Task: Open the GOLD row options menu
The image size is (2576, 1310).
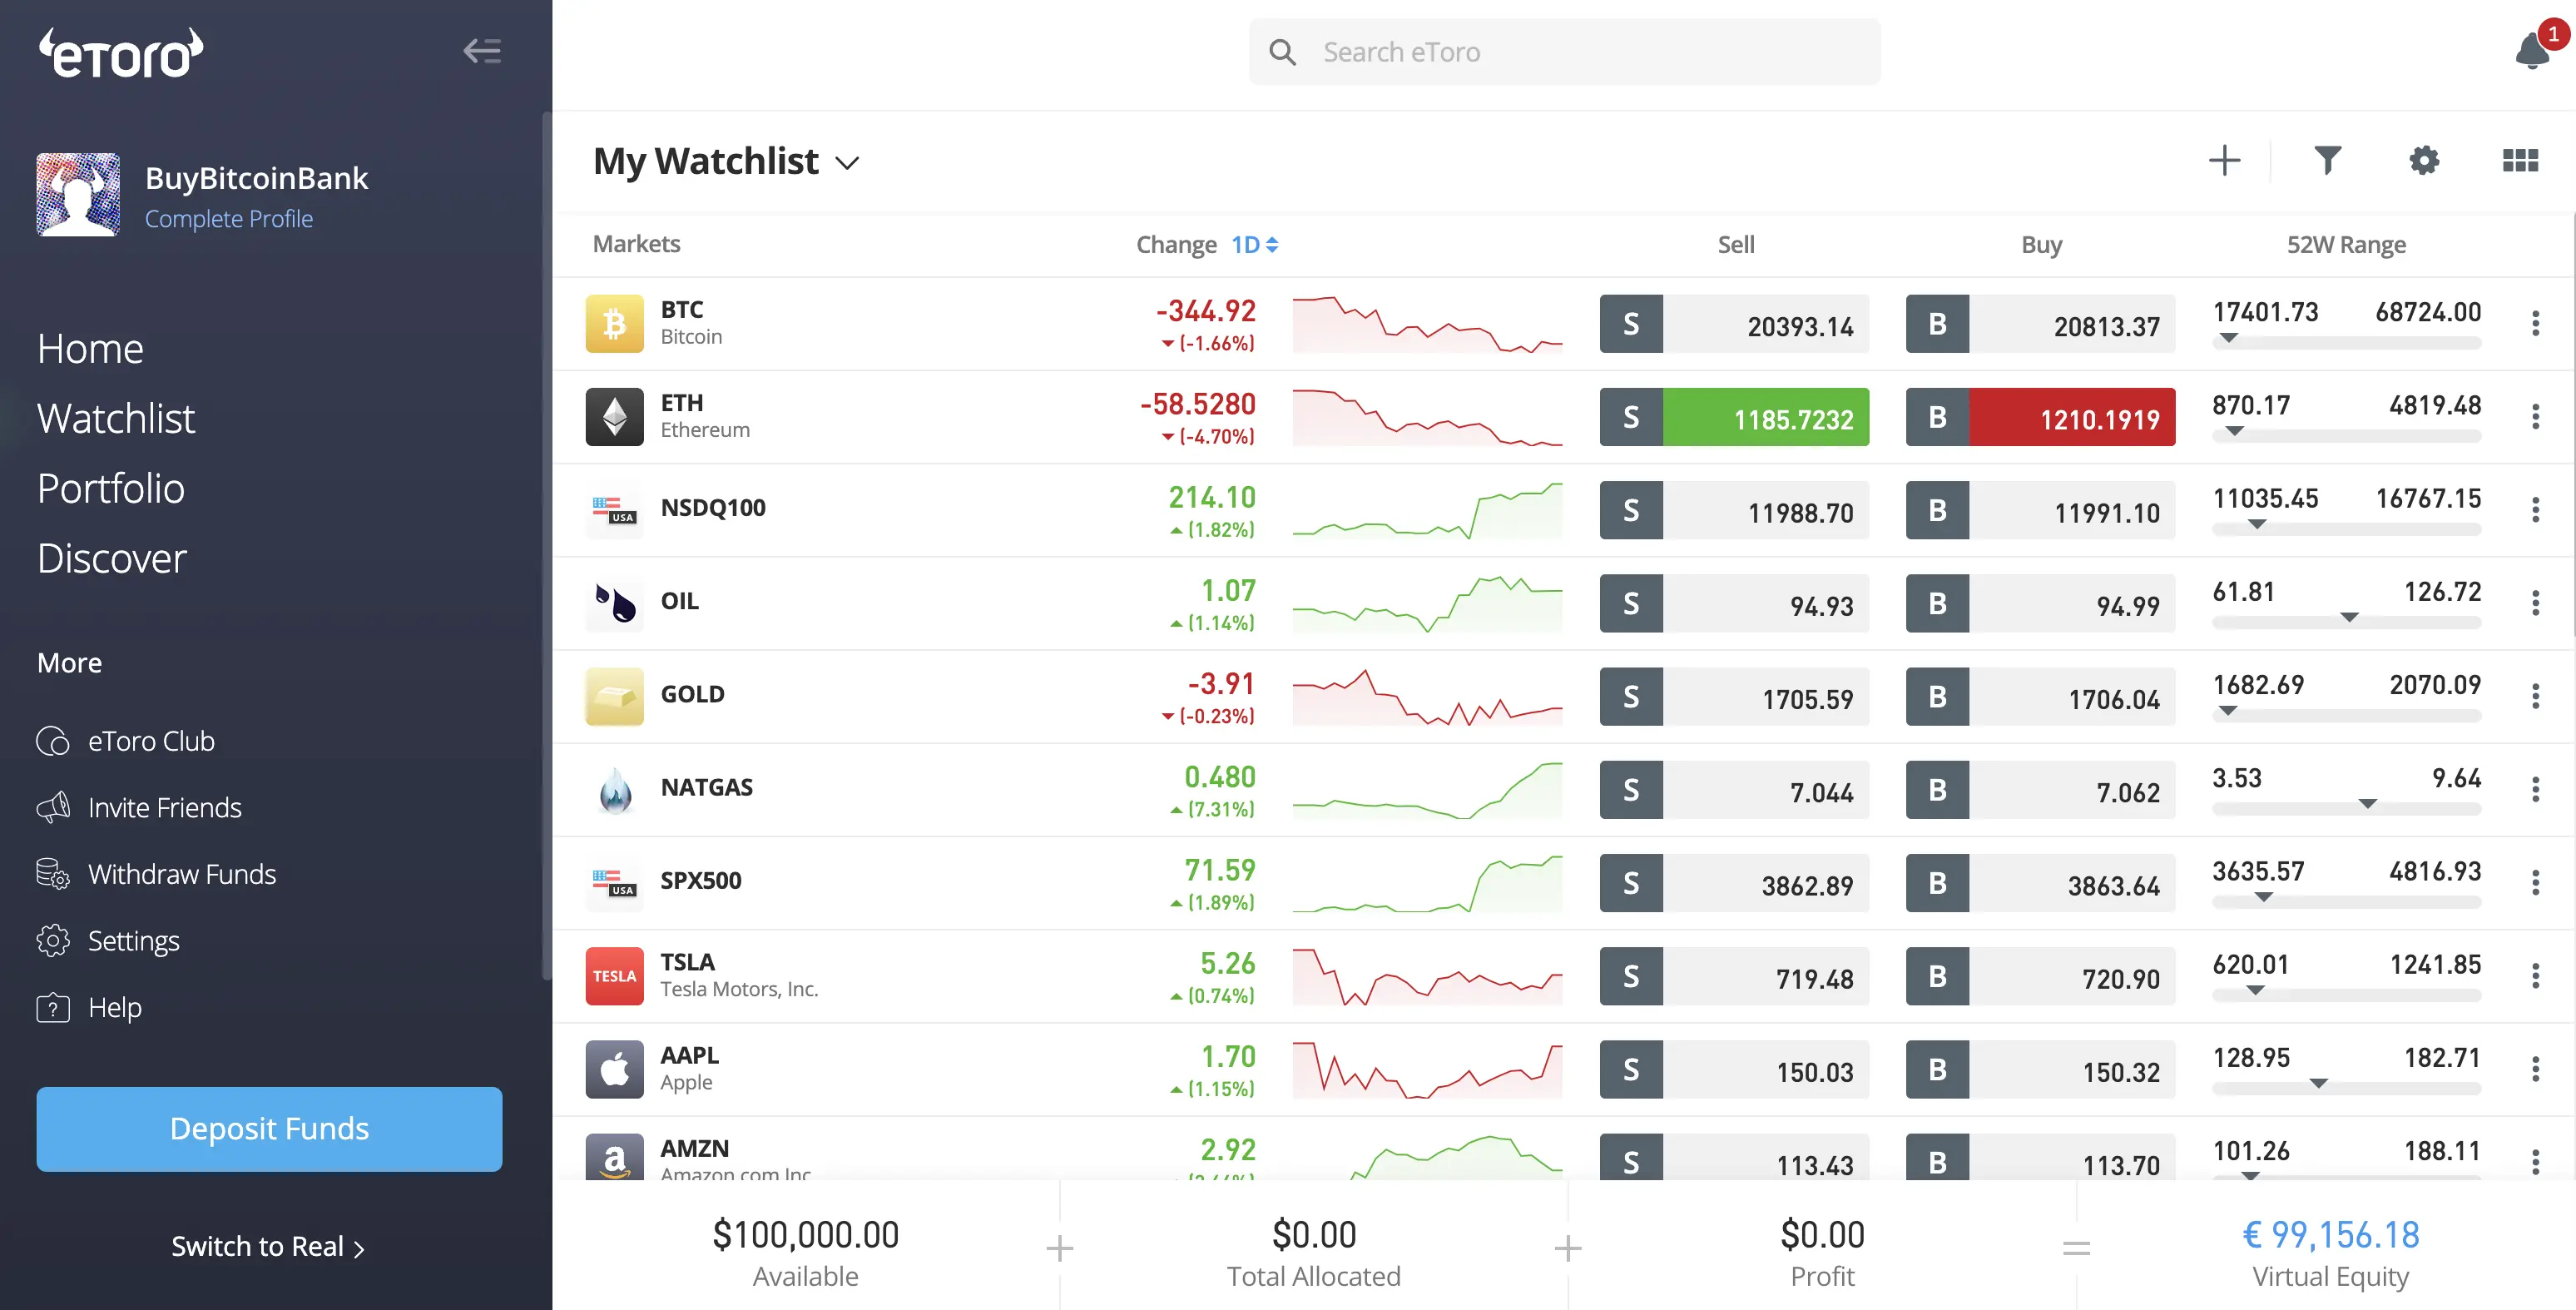Action: [2535, 695]
